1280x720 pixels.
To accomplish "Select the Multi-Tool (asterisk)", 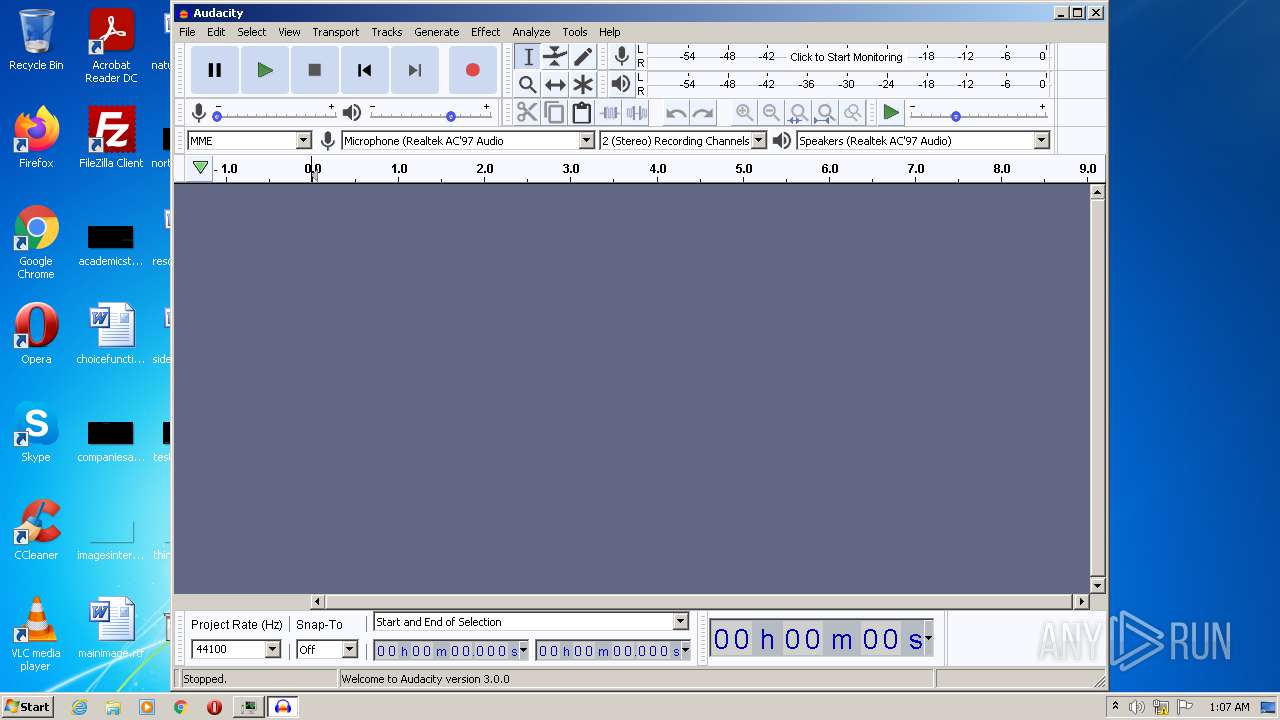I will (582, 85).
